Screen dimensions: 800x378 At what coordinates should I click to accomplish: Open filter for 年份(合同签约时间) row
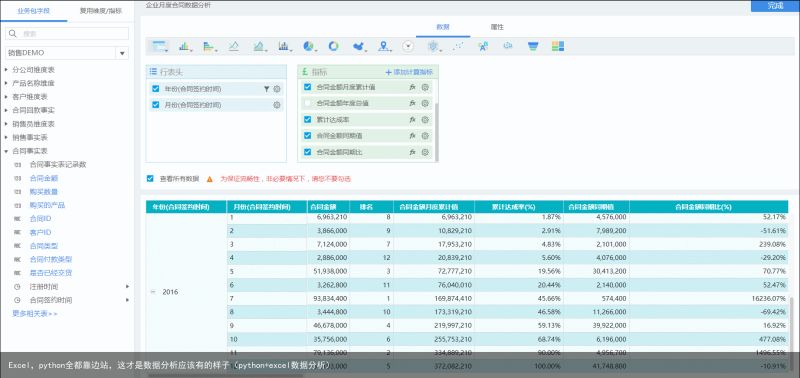(266, 89)
